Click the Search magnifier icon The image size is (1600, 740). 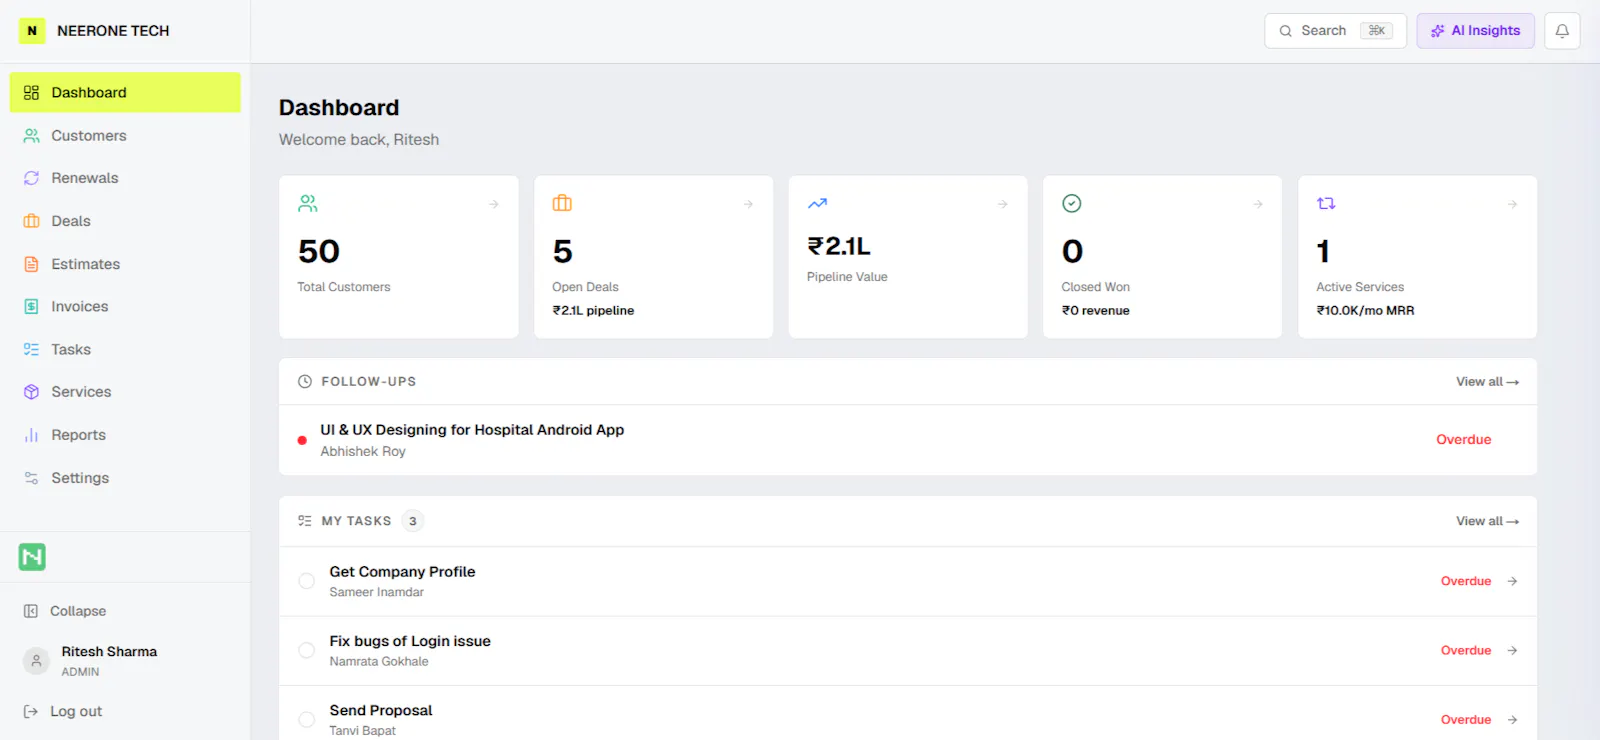click(1286, 31)
